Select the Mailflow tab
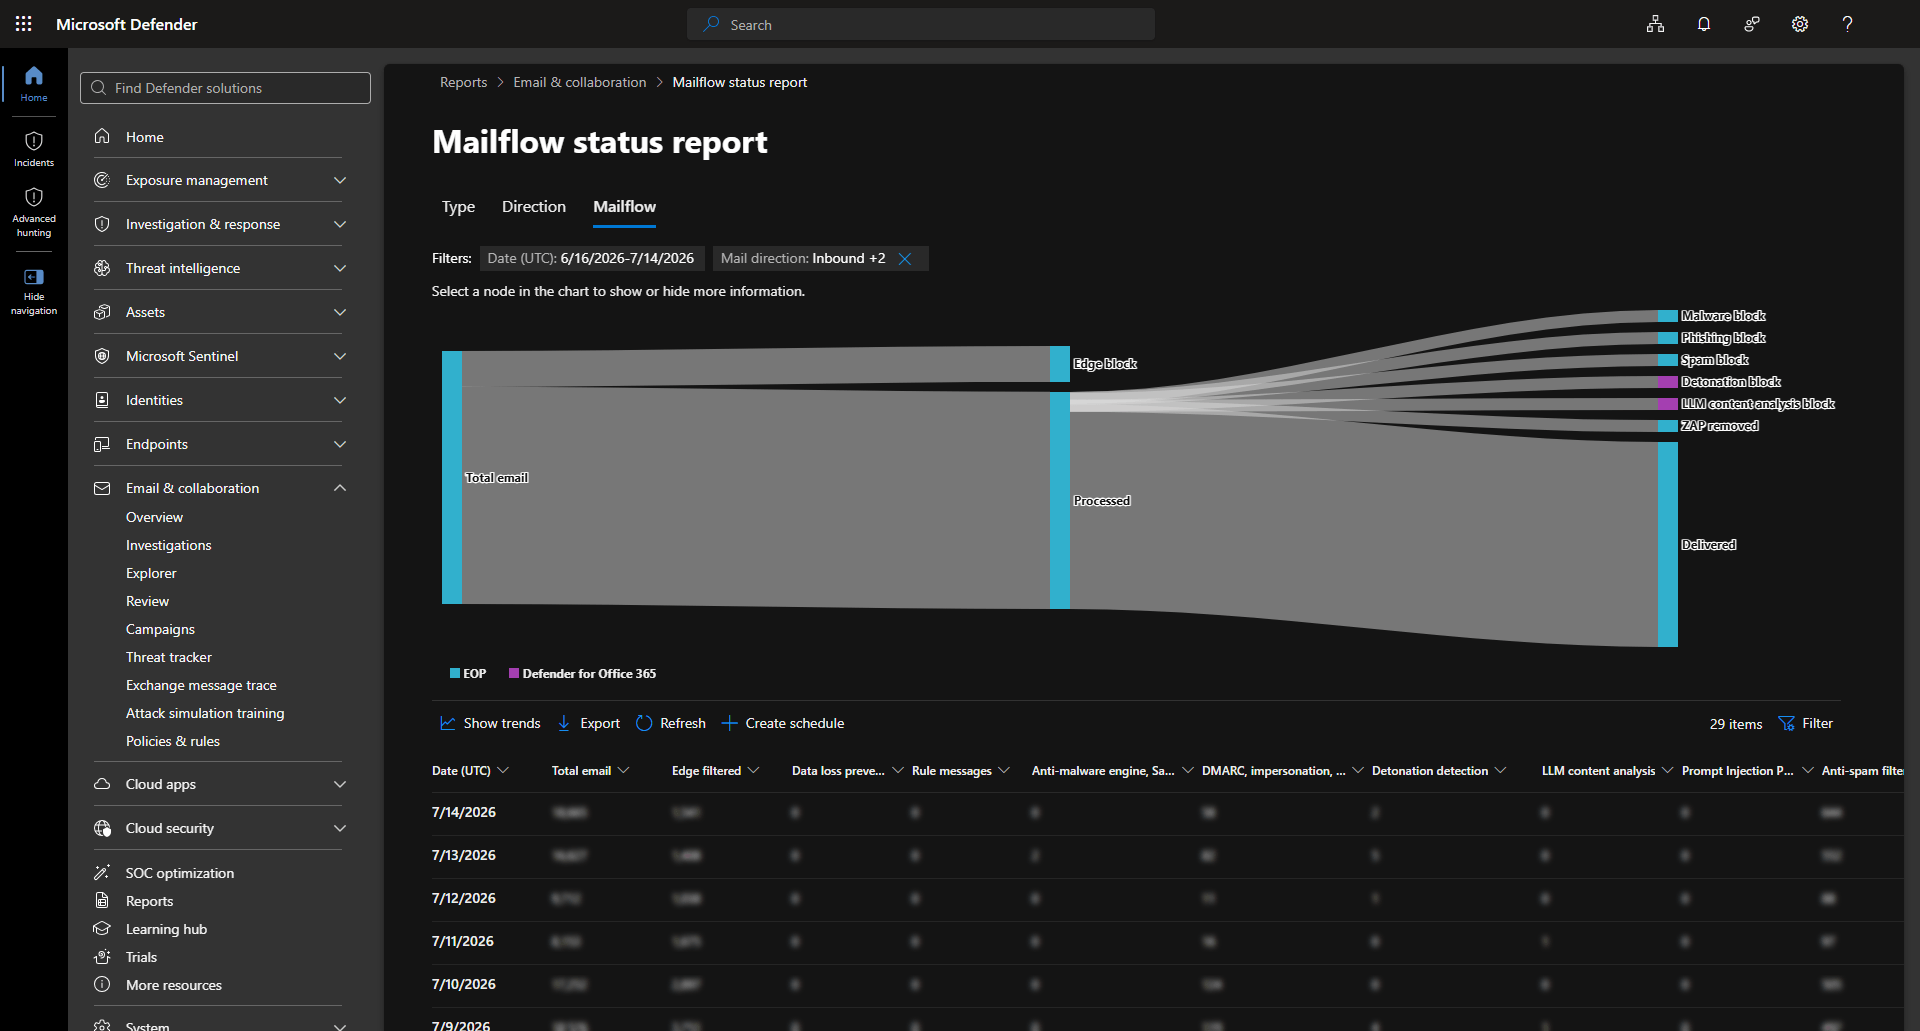 [x=625, y=207]
